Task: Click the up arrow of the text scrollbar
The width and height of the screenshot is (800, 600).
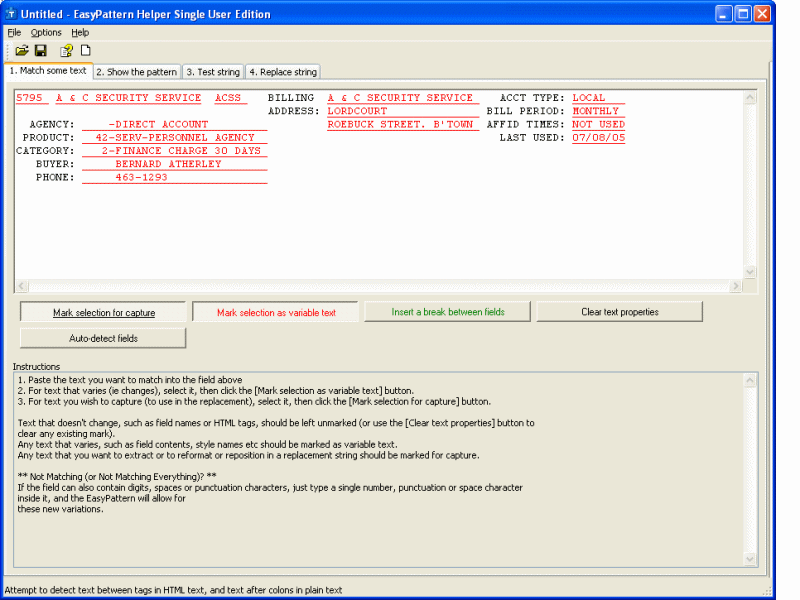Action: click(751, 95)
